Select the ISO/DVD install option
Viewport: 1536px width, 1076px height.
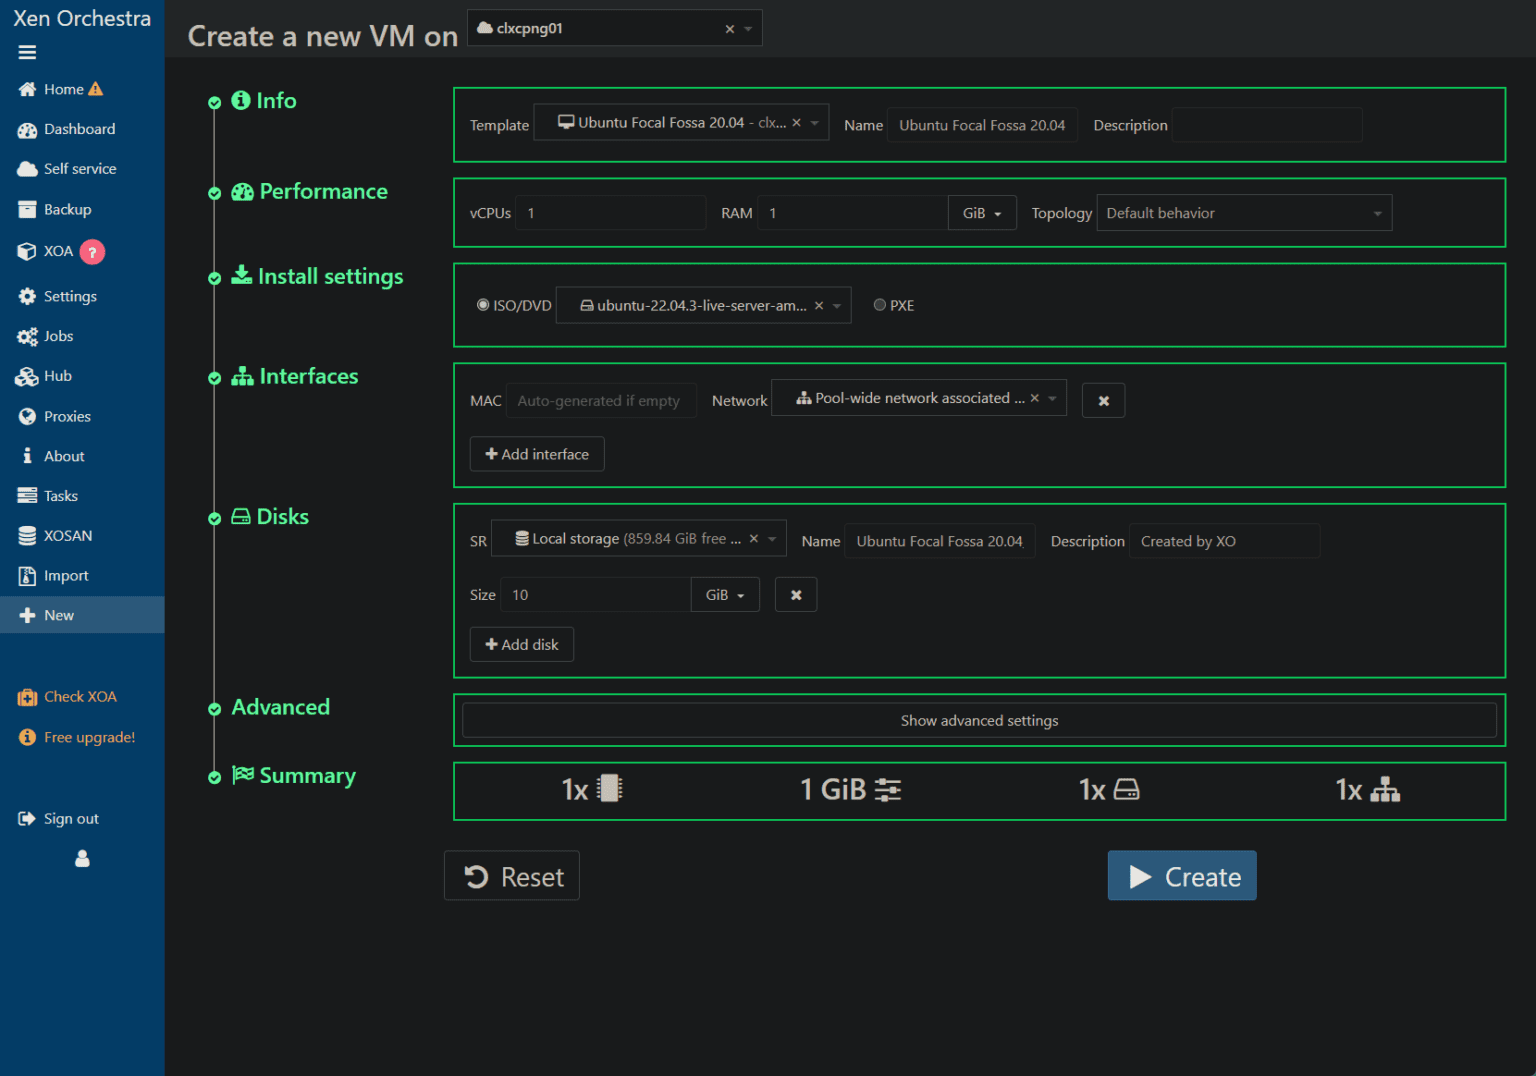[x=483, y=304]
